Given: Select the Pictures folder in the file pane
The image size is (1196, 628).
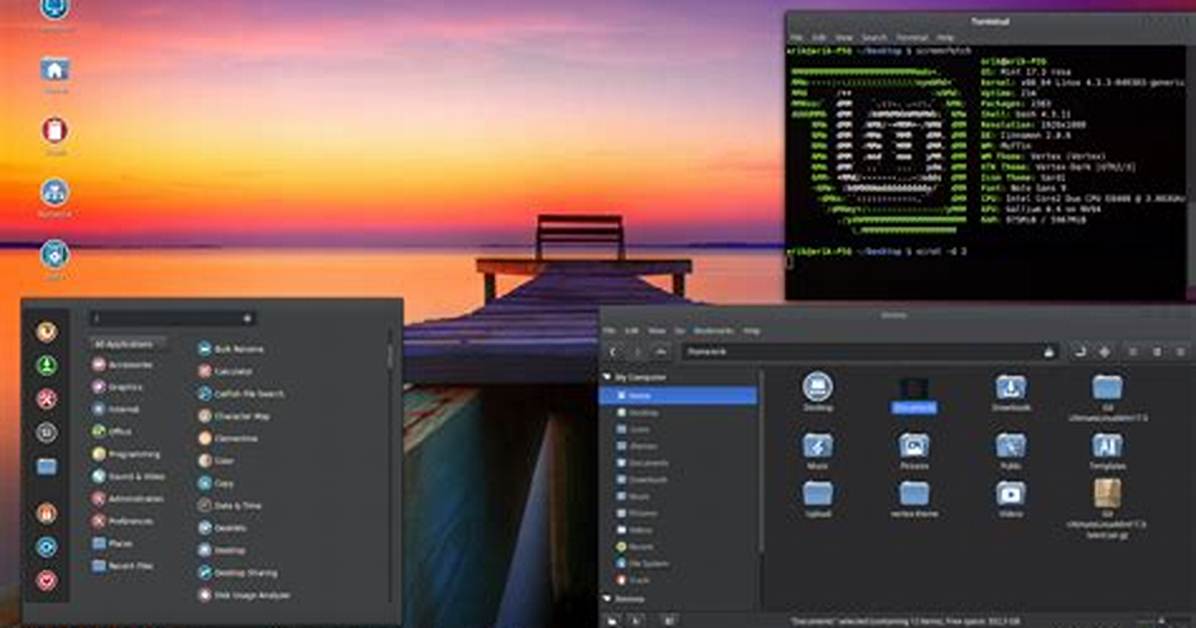Looking at the screenshot, I should (914, 450).
